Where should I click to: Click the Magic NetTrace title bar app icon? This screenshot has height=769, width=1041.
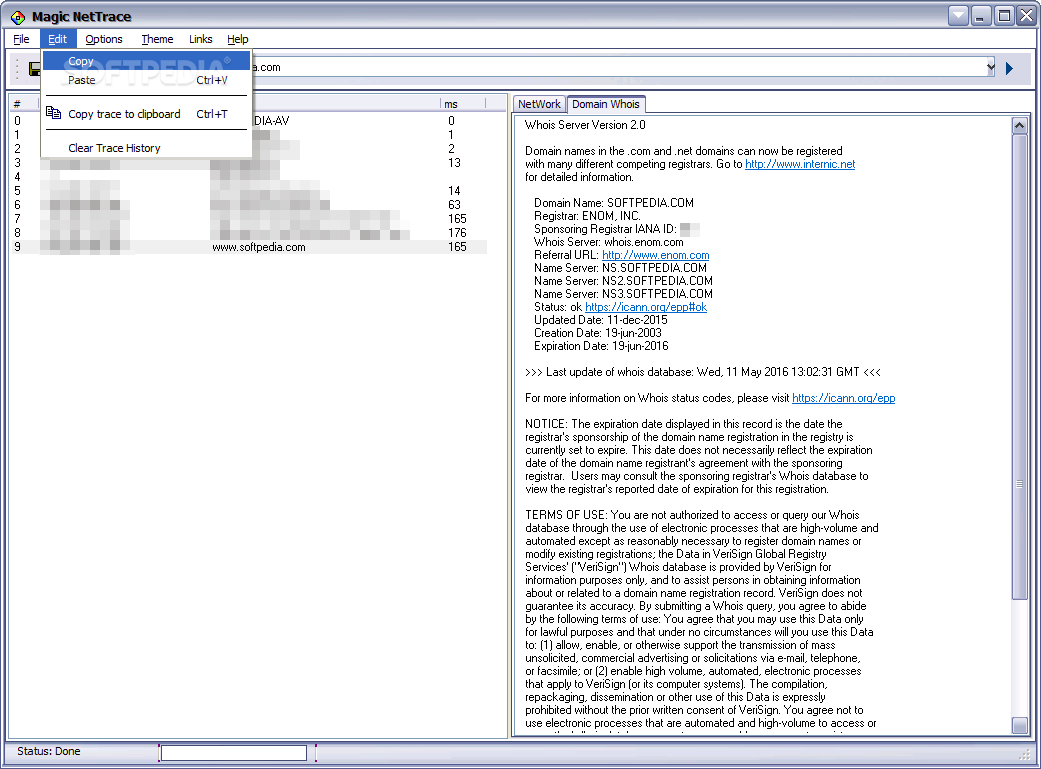click(18, 17)
